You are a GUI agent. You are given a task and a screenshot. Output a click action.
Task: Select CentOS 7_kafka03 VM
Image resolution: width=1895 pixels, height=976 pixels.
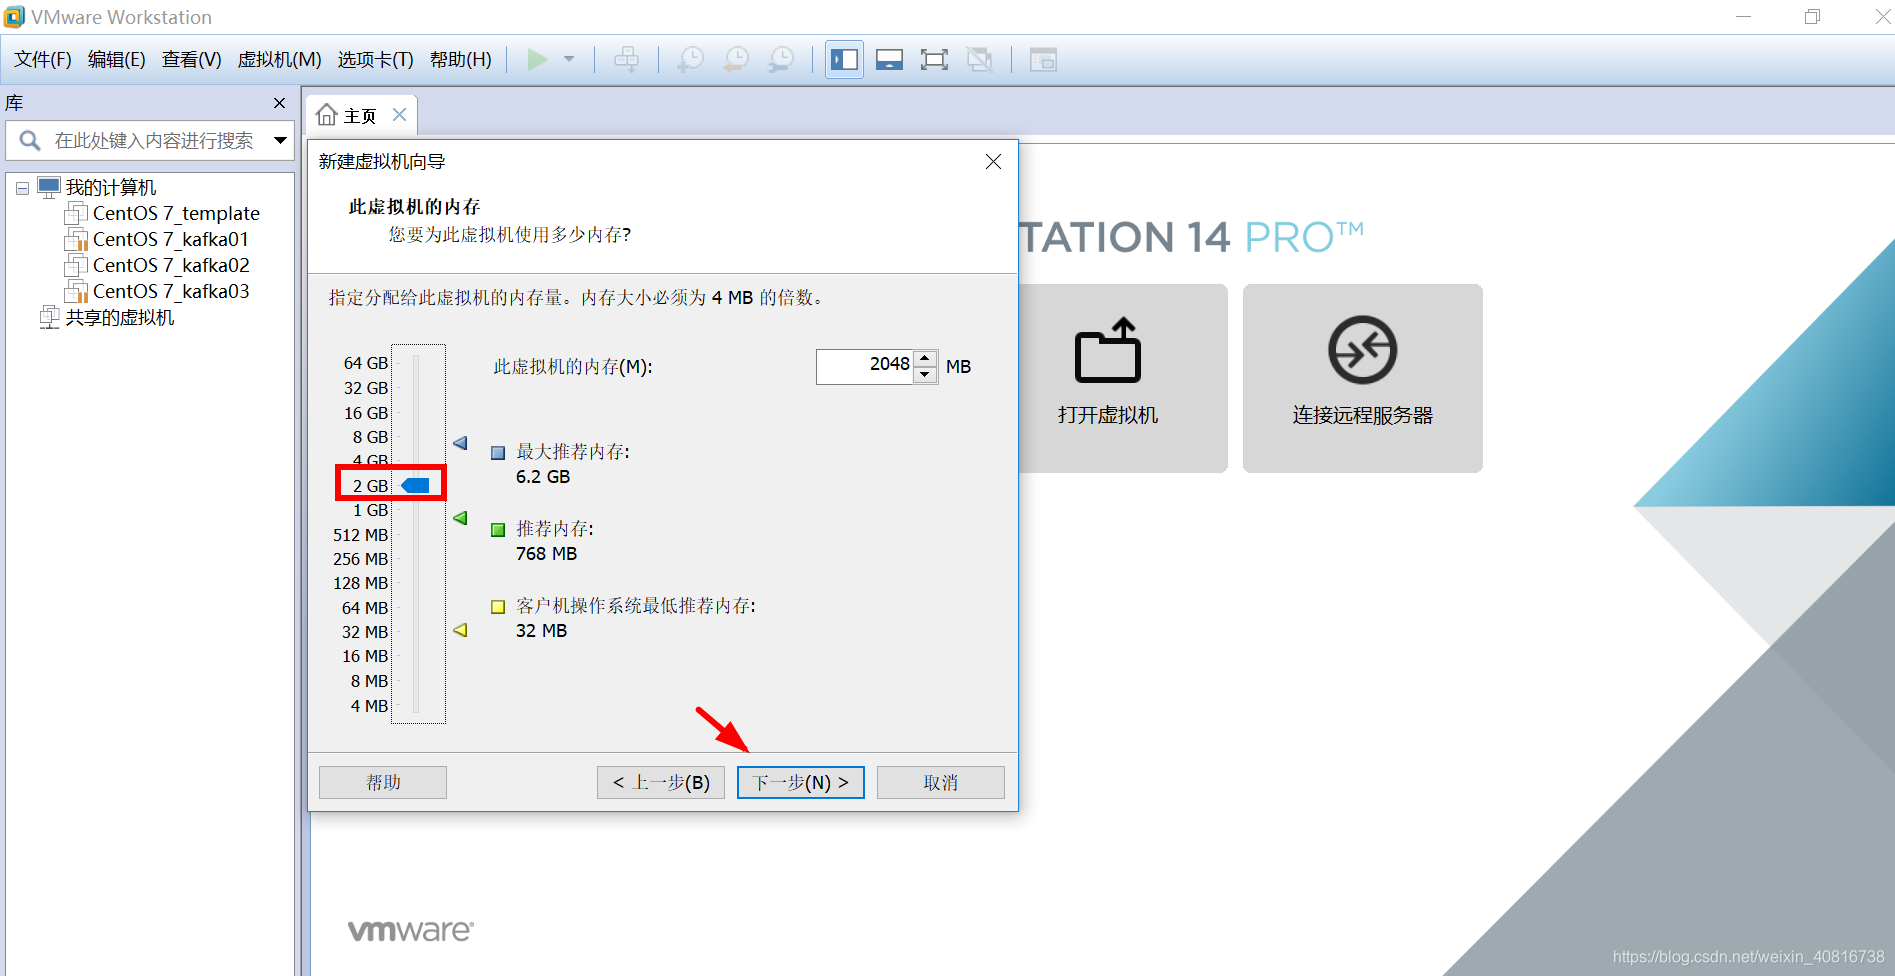coord(171,291)
